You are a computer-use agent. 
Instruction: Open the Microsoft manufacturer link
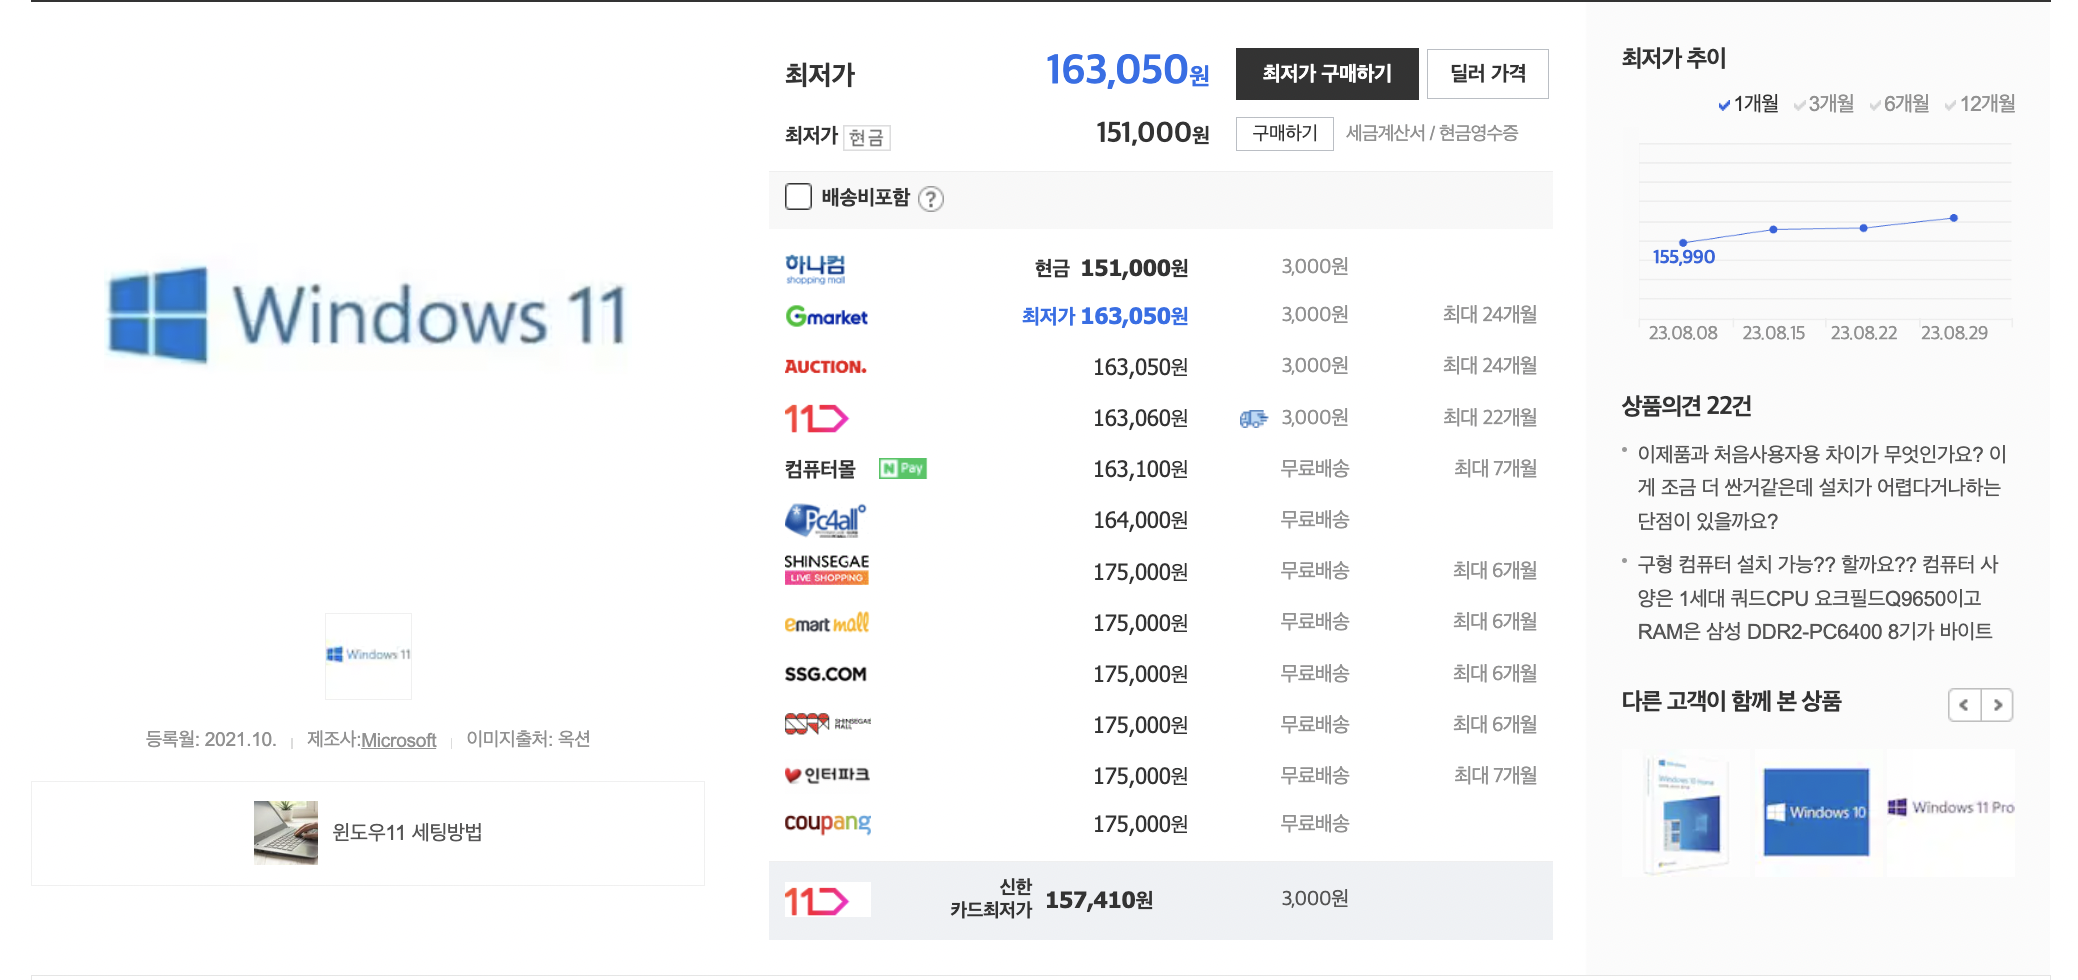coord(398,740)
